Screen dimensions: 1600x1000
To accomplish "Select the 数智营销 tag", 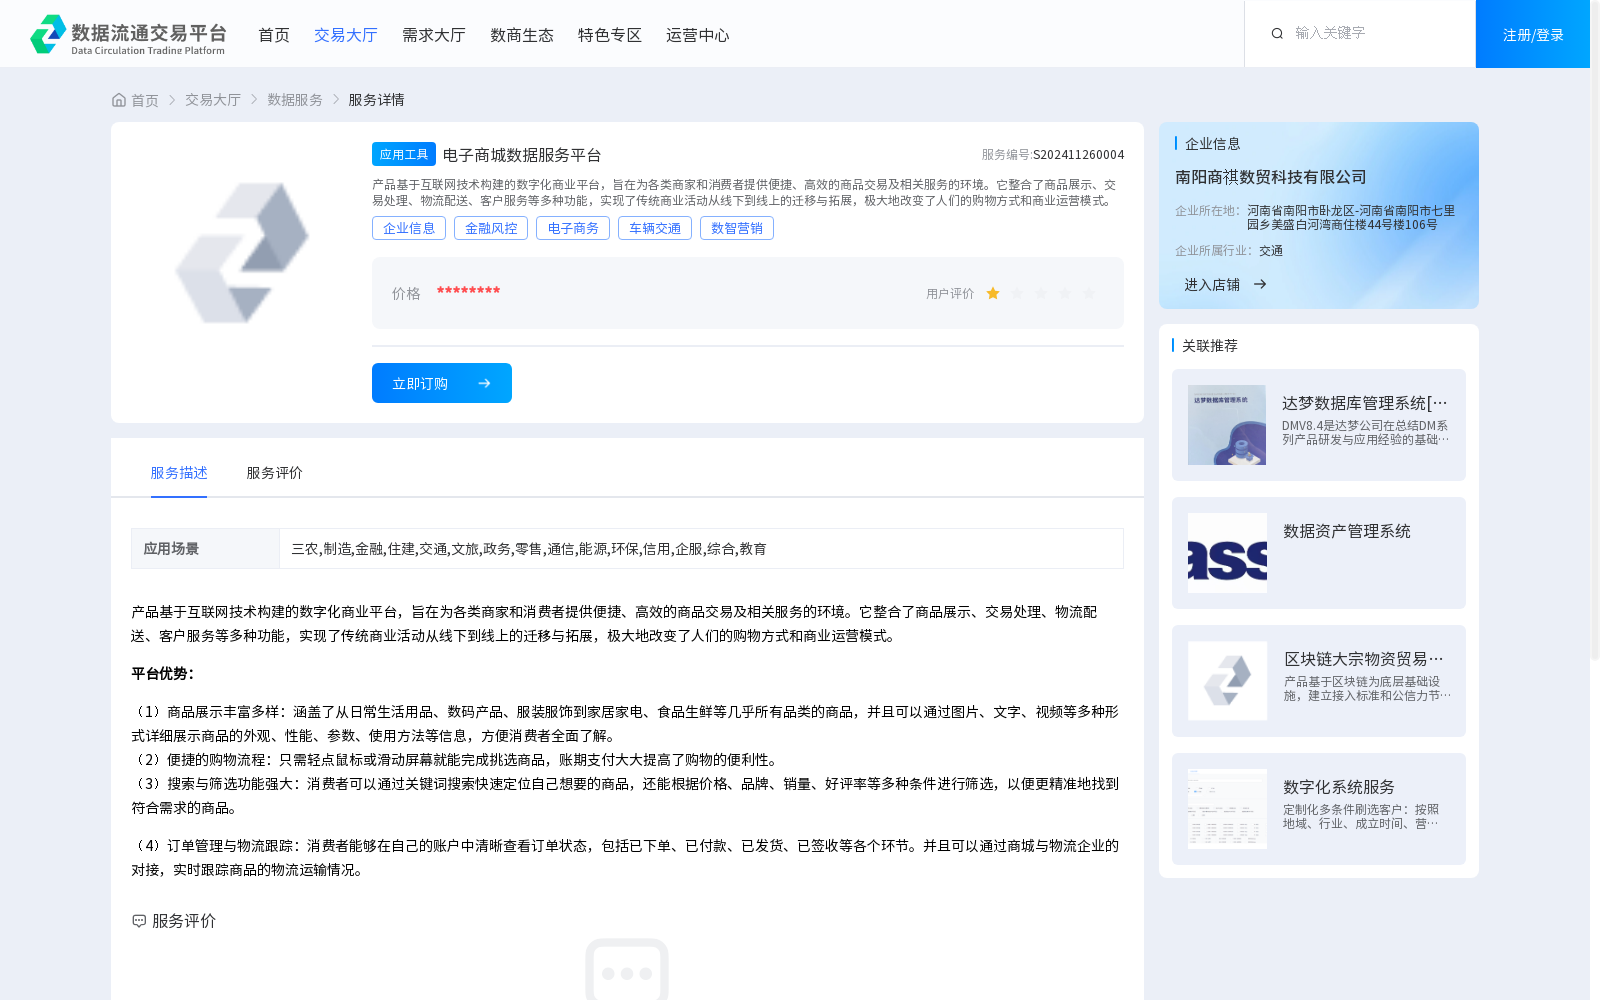I will click(x=737, y=228).
